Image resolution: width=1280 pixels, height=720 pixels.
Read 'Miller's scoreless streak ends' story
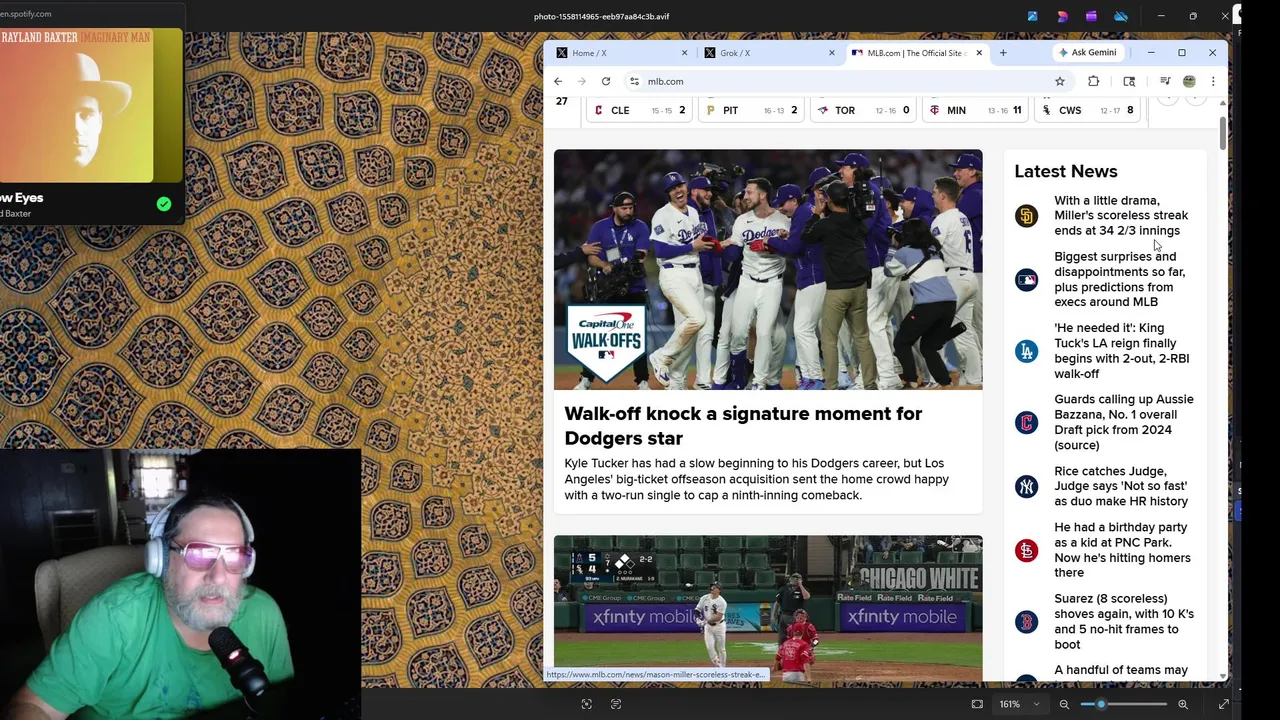click(1121, 215)
